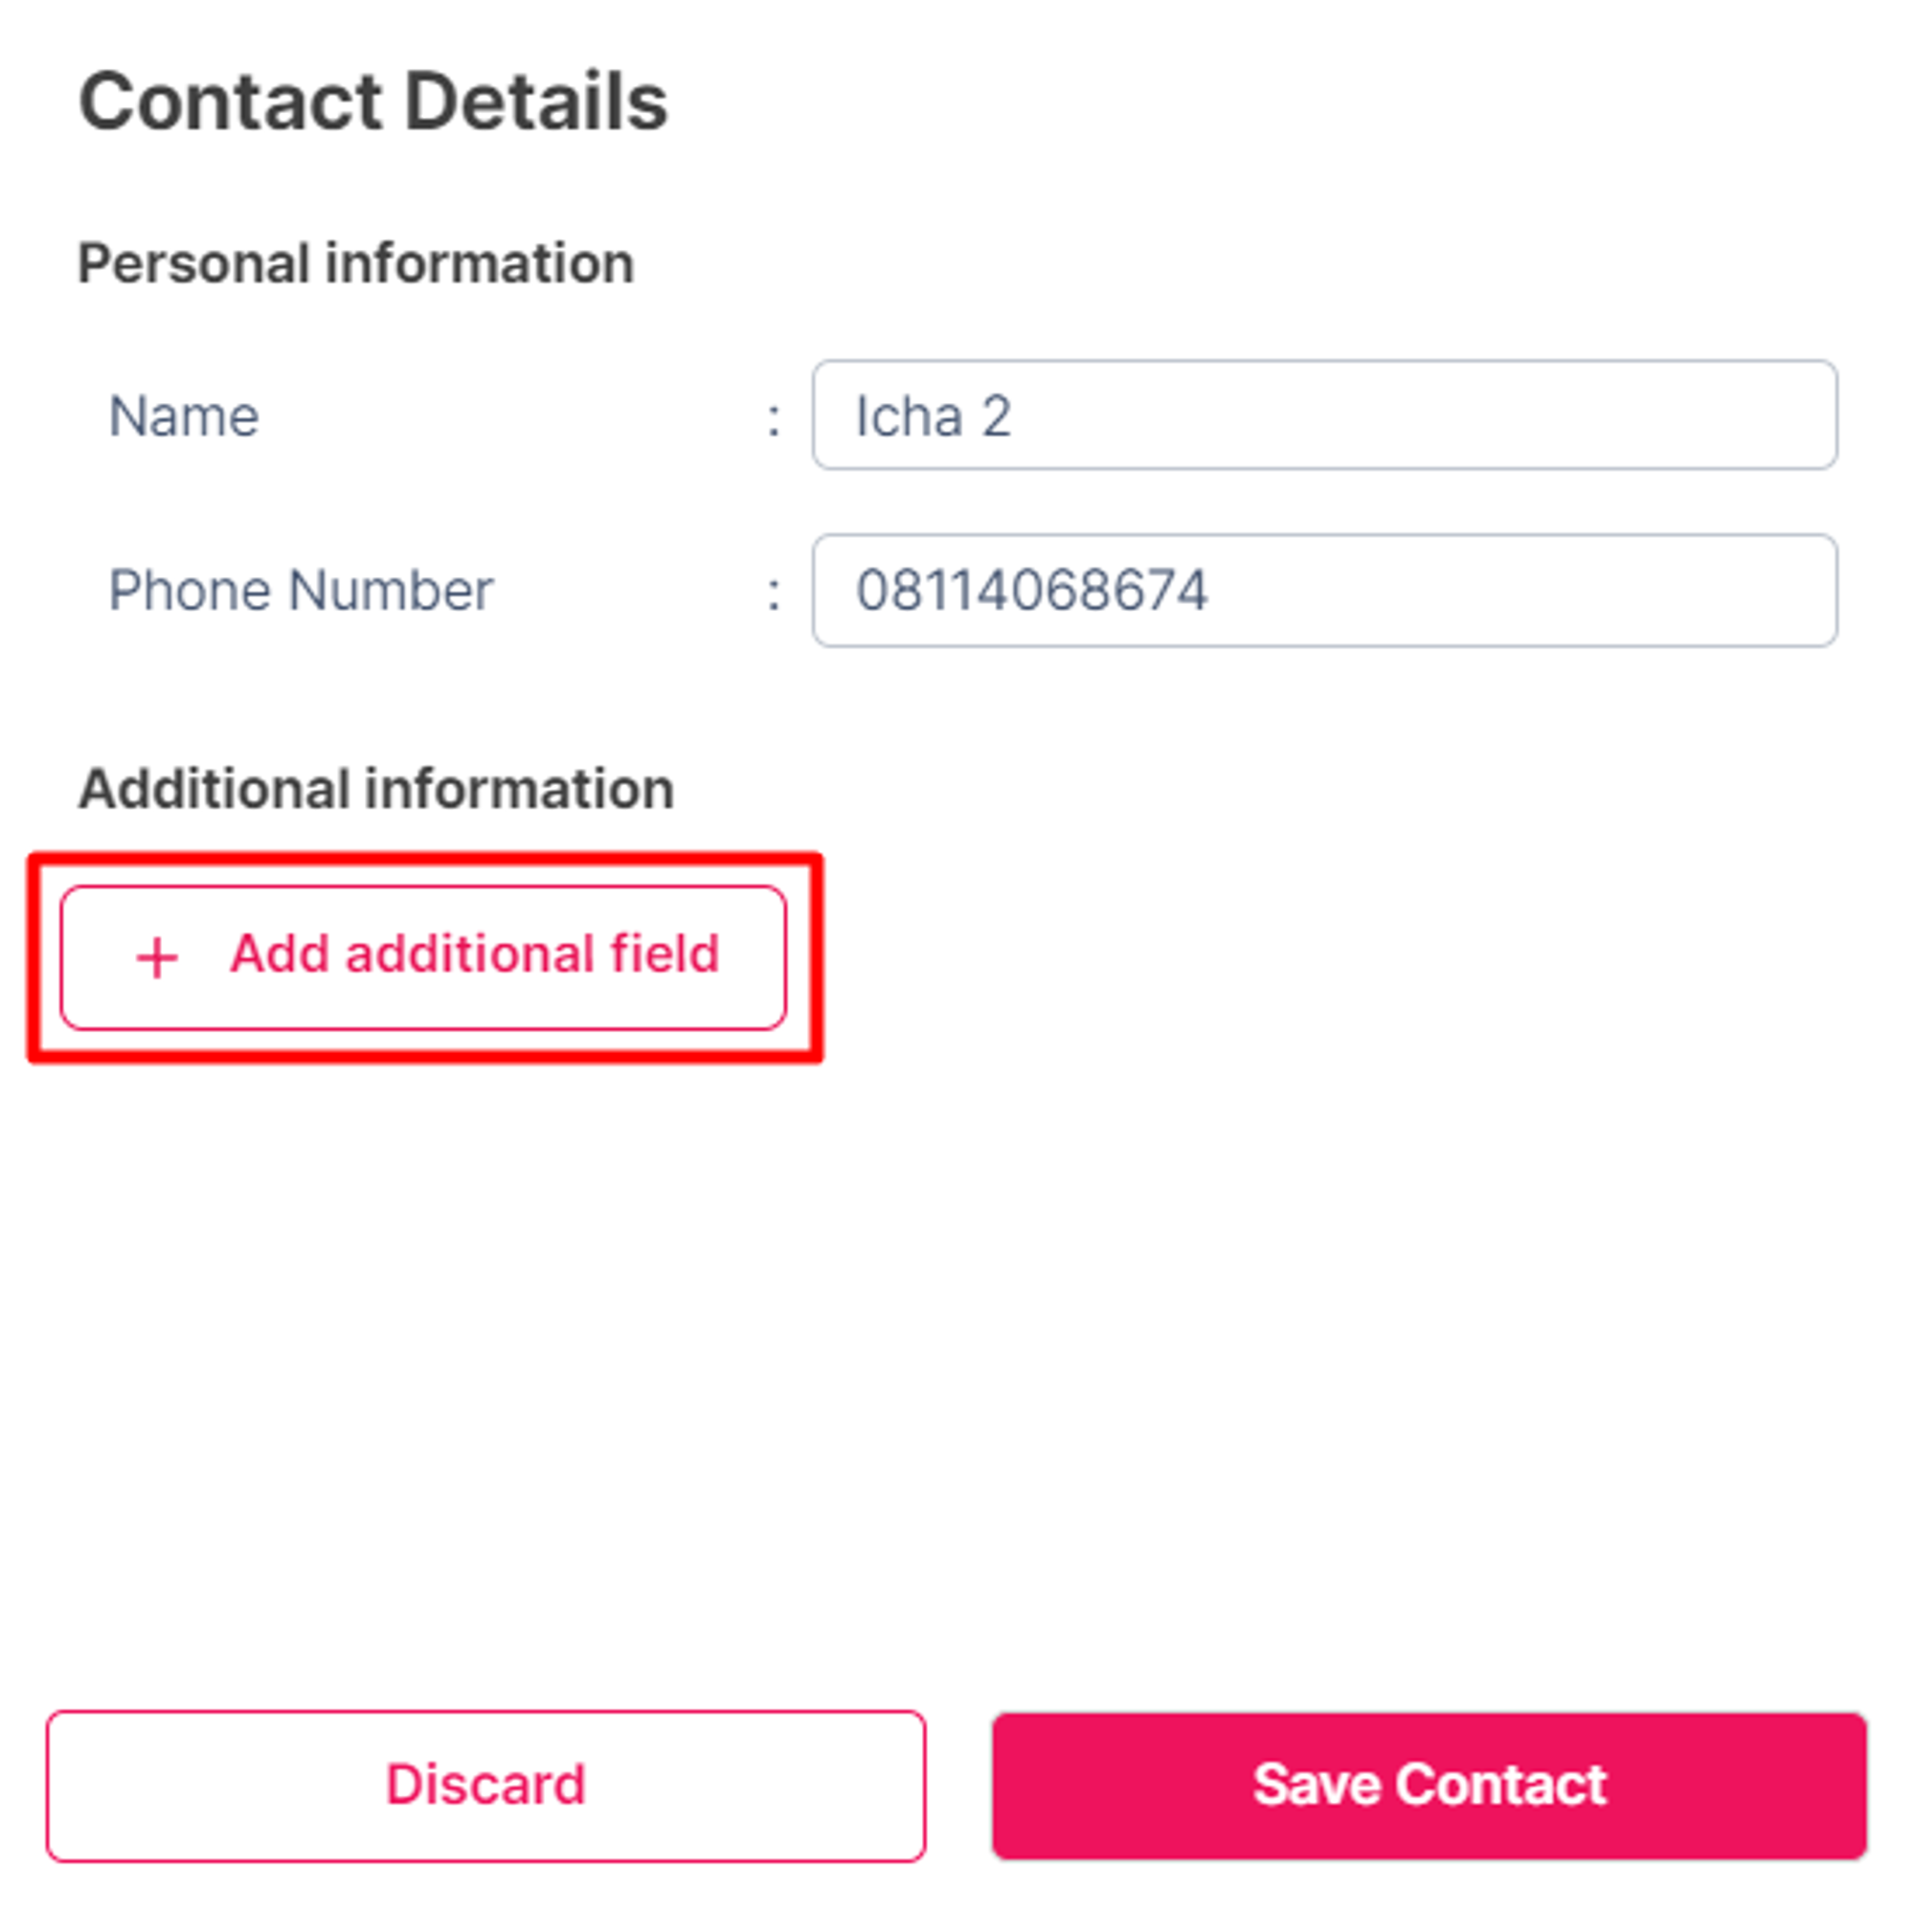Click the word 'Contact' in the heading

230,102
